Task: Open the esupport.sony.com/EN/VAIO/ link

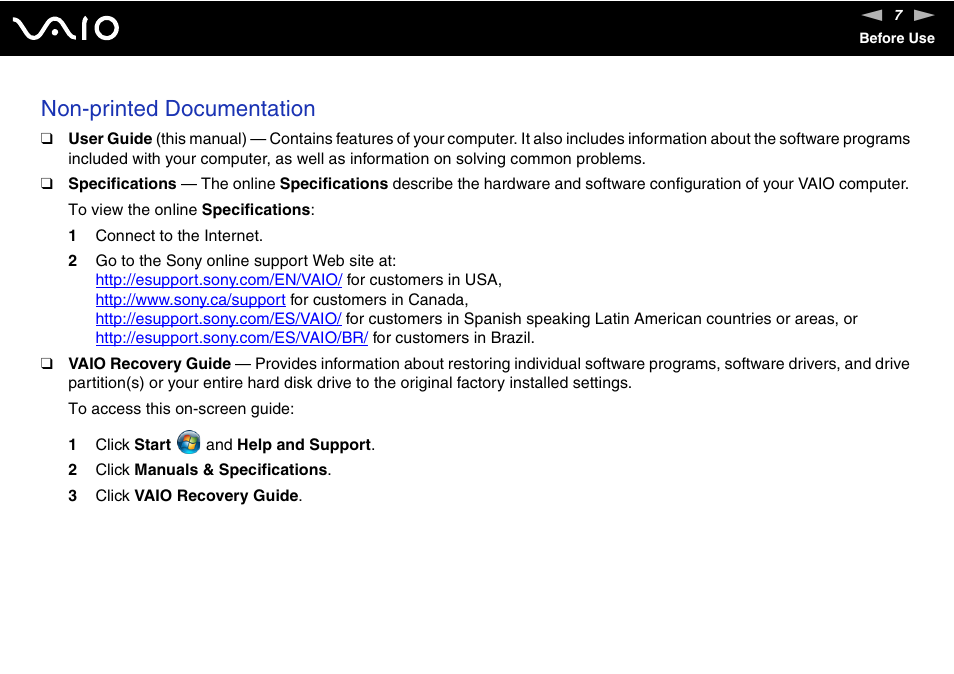Action: pyautogui.click(x=219, y=280)
